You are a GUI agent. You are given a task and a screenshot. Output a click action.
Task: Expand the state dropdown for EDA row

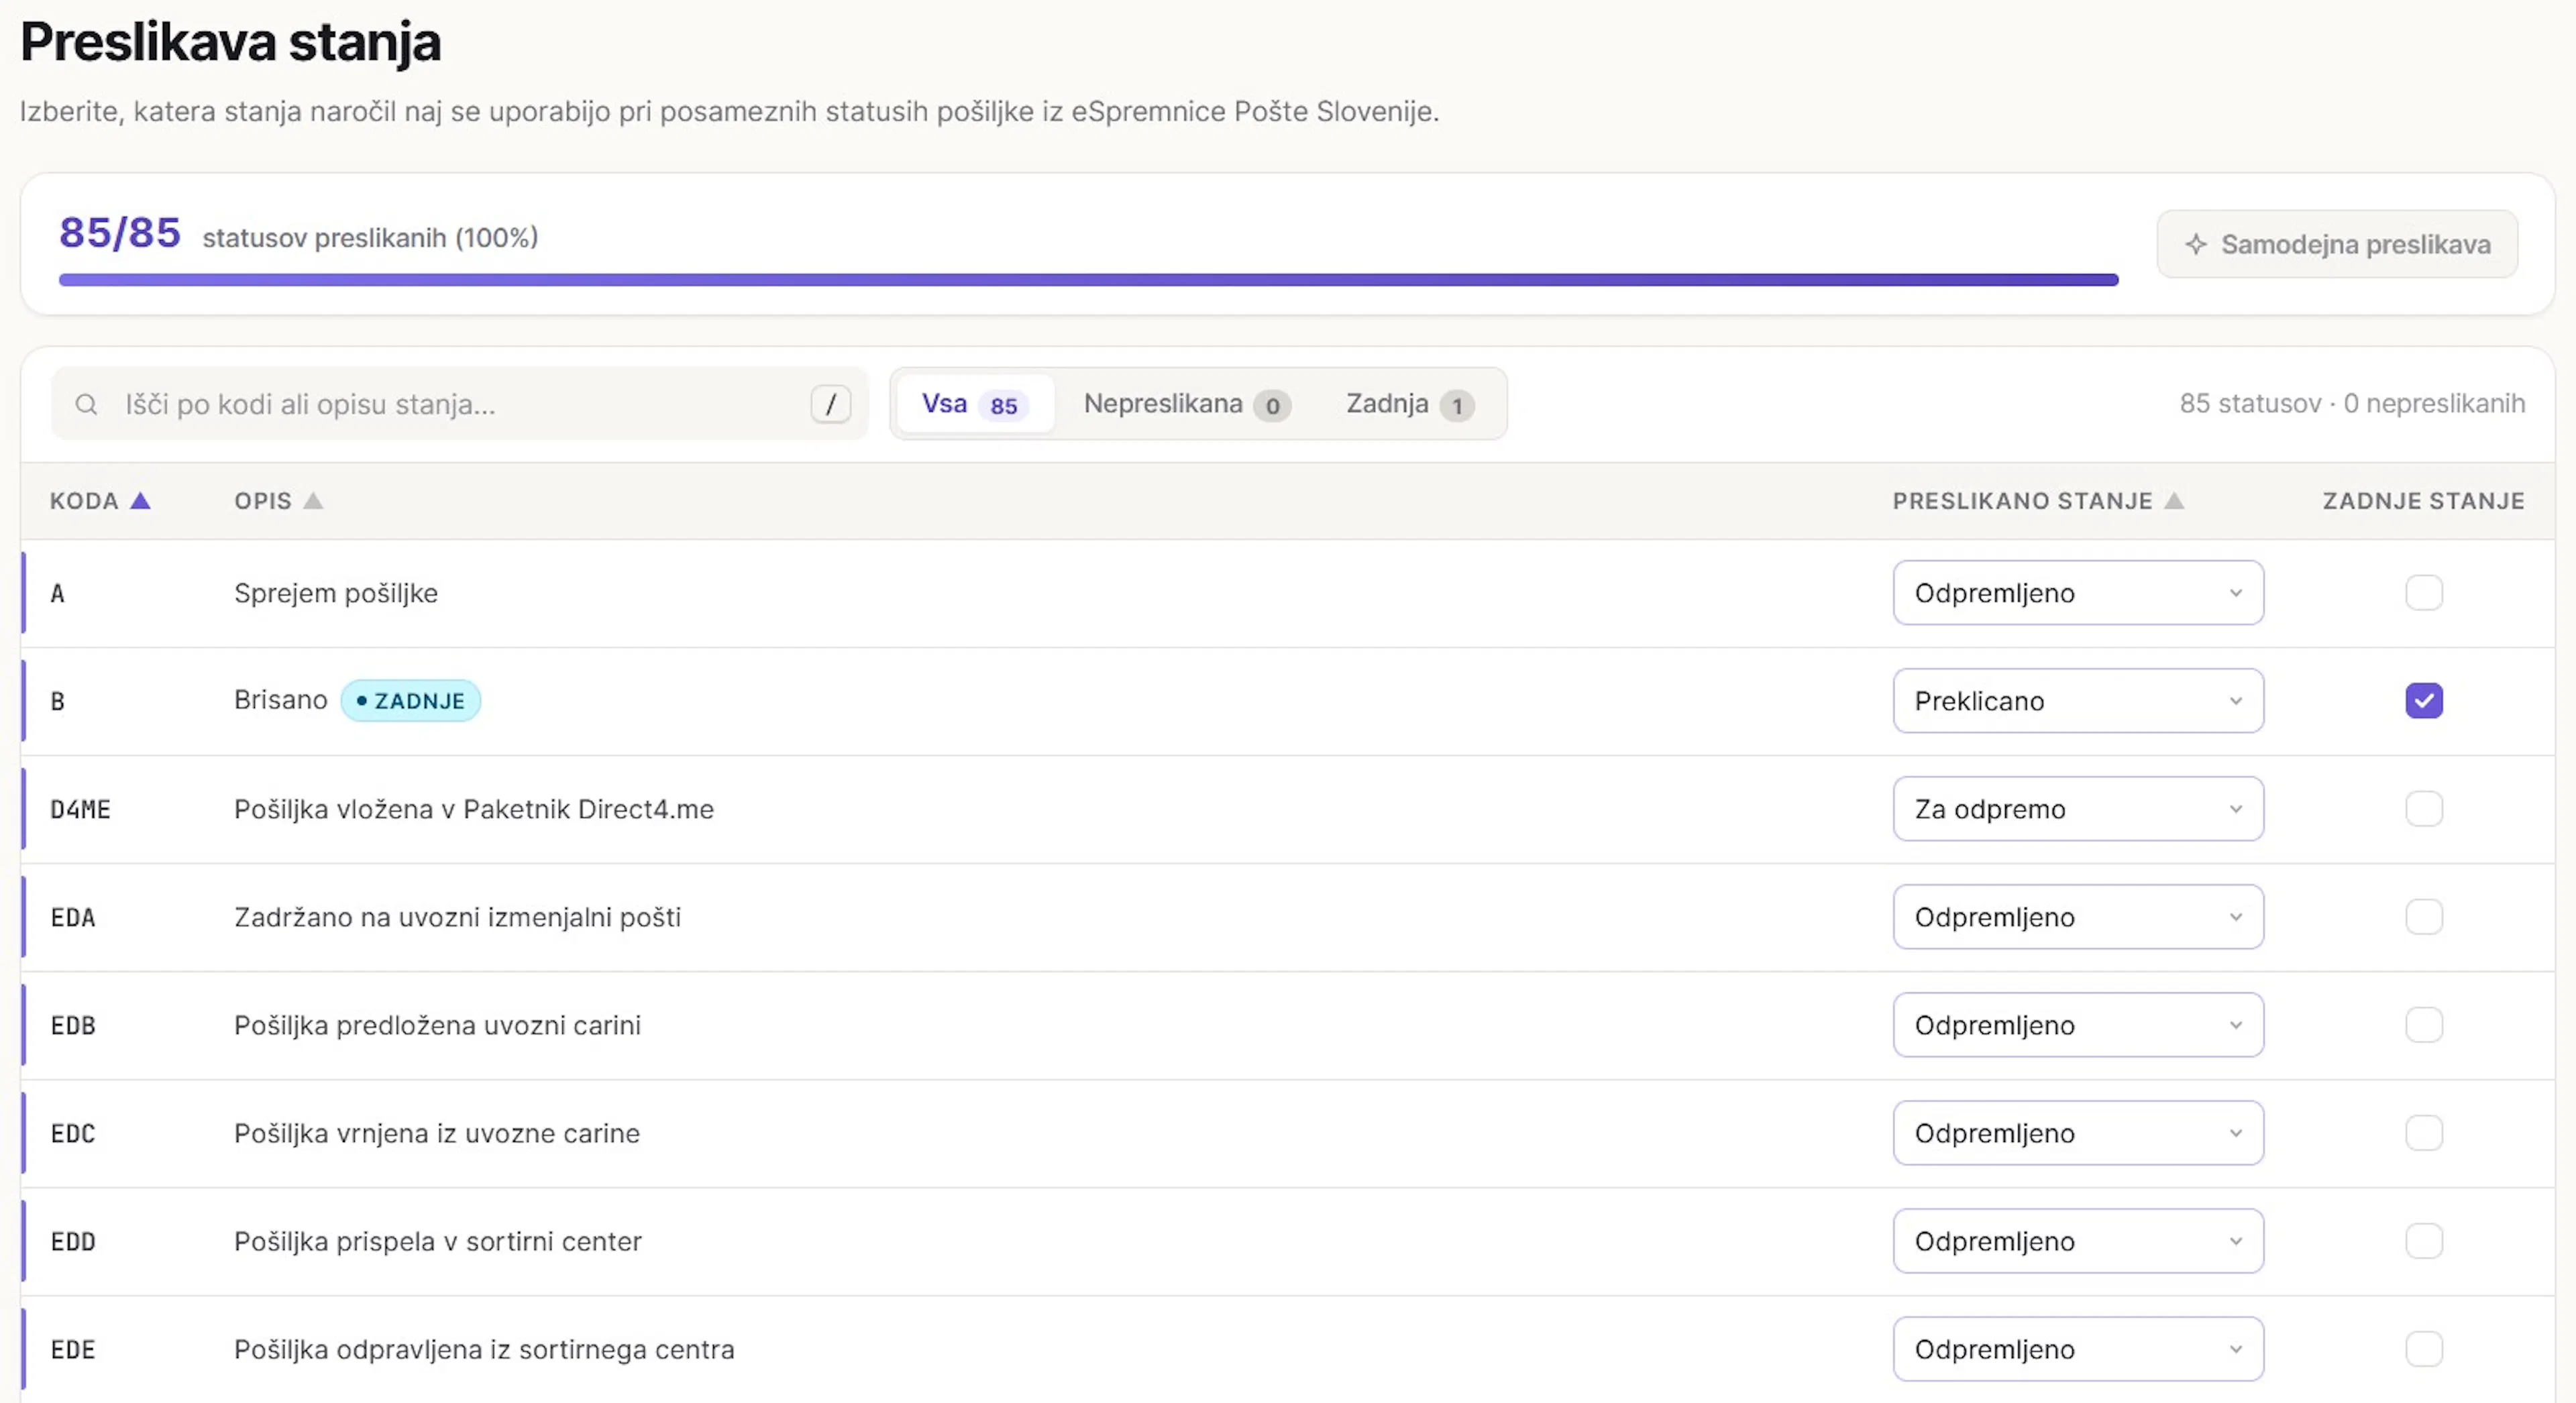click(x=2078, y=916)
